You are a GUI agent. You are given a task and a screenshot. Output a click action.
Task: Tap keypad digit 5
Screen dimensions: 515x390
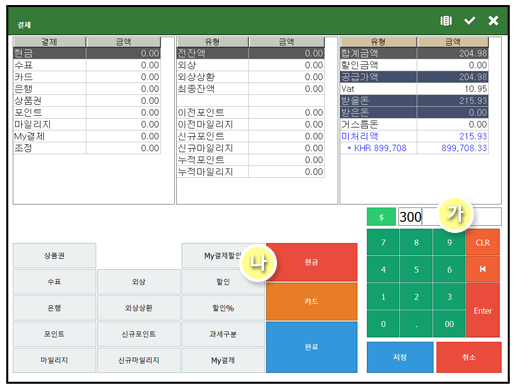click(x=416, y=269)
